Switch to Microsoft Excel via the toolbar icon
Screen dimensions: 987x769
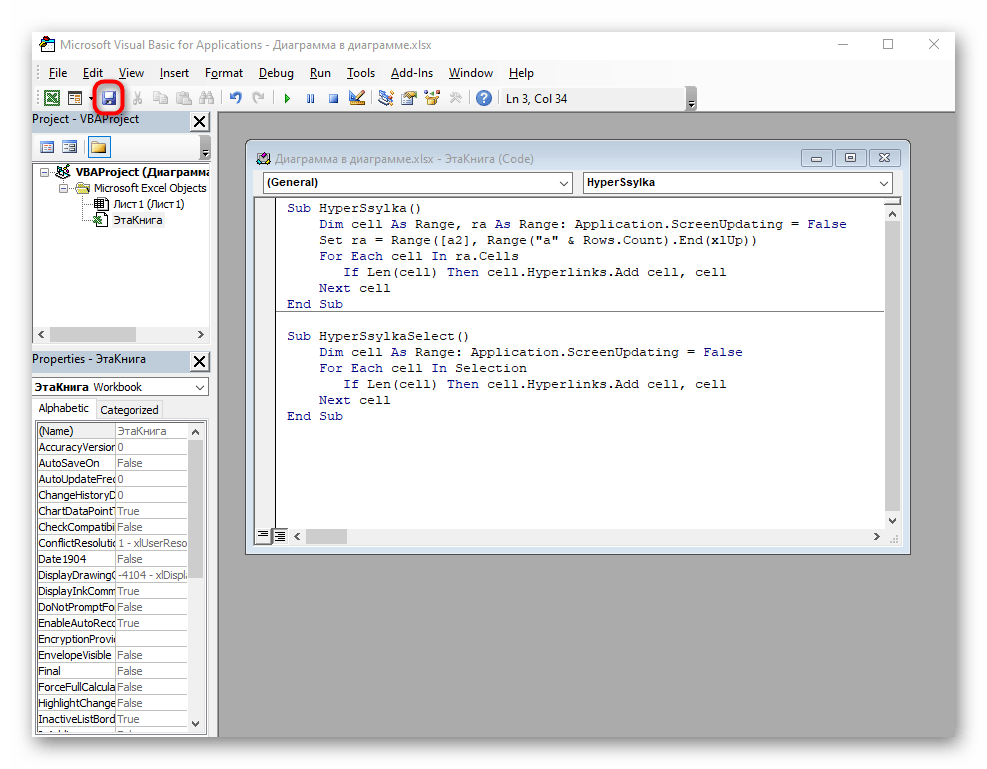click(x=51, y=98)
